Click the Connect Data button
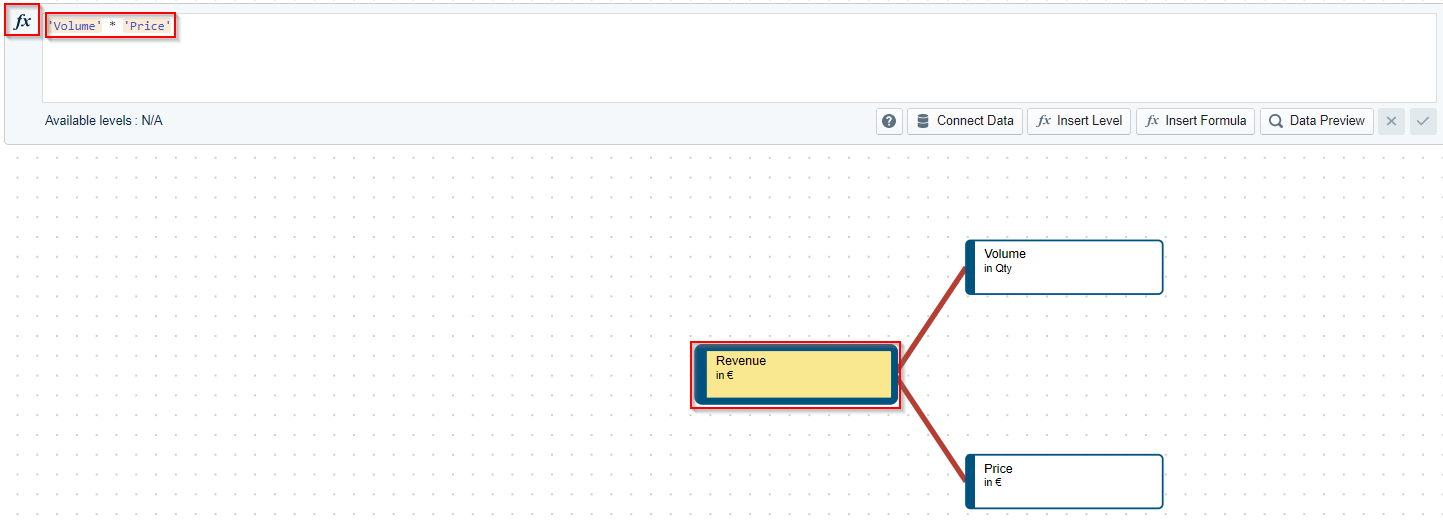Screen dimensions: 1443x527 [964, 121]
